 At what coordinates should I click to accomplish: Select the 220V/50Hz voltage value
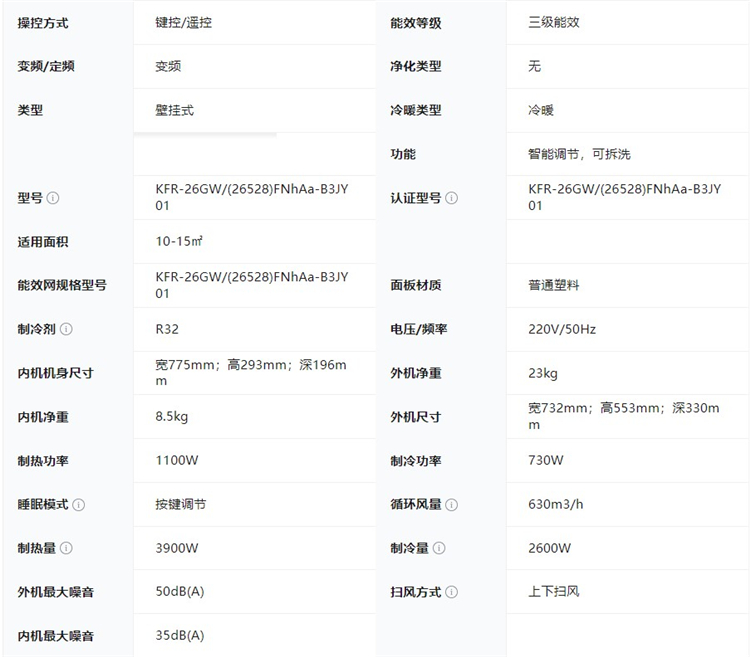(562, 329)
